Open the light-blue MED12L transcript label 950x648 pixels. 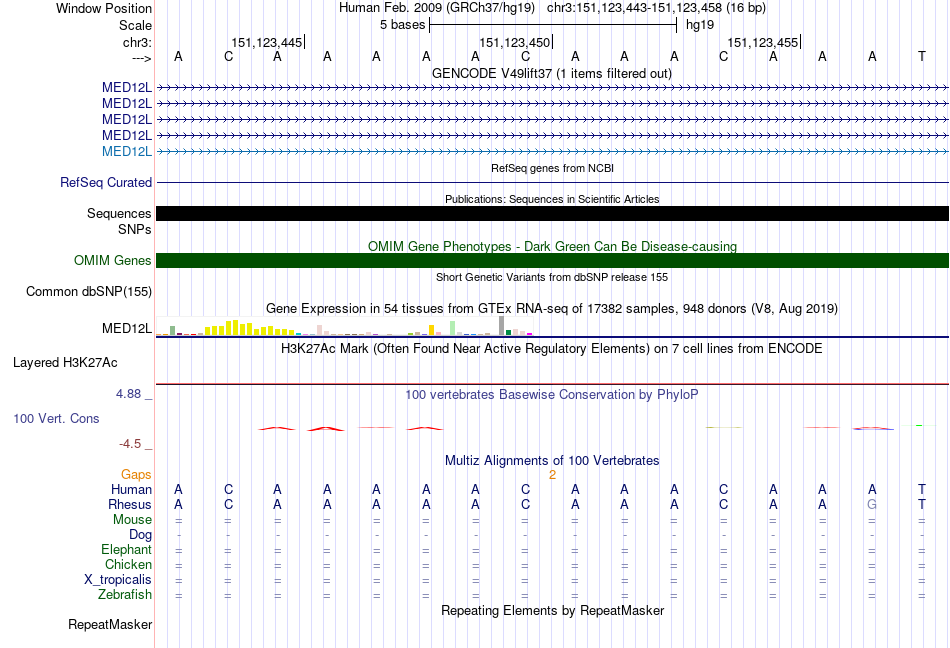pos(127,151)
